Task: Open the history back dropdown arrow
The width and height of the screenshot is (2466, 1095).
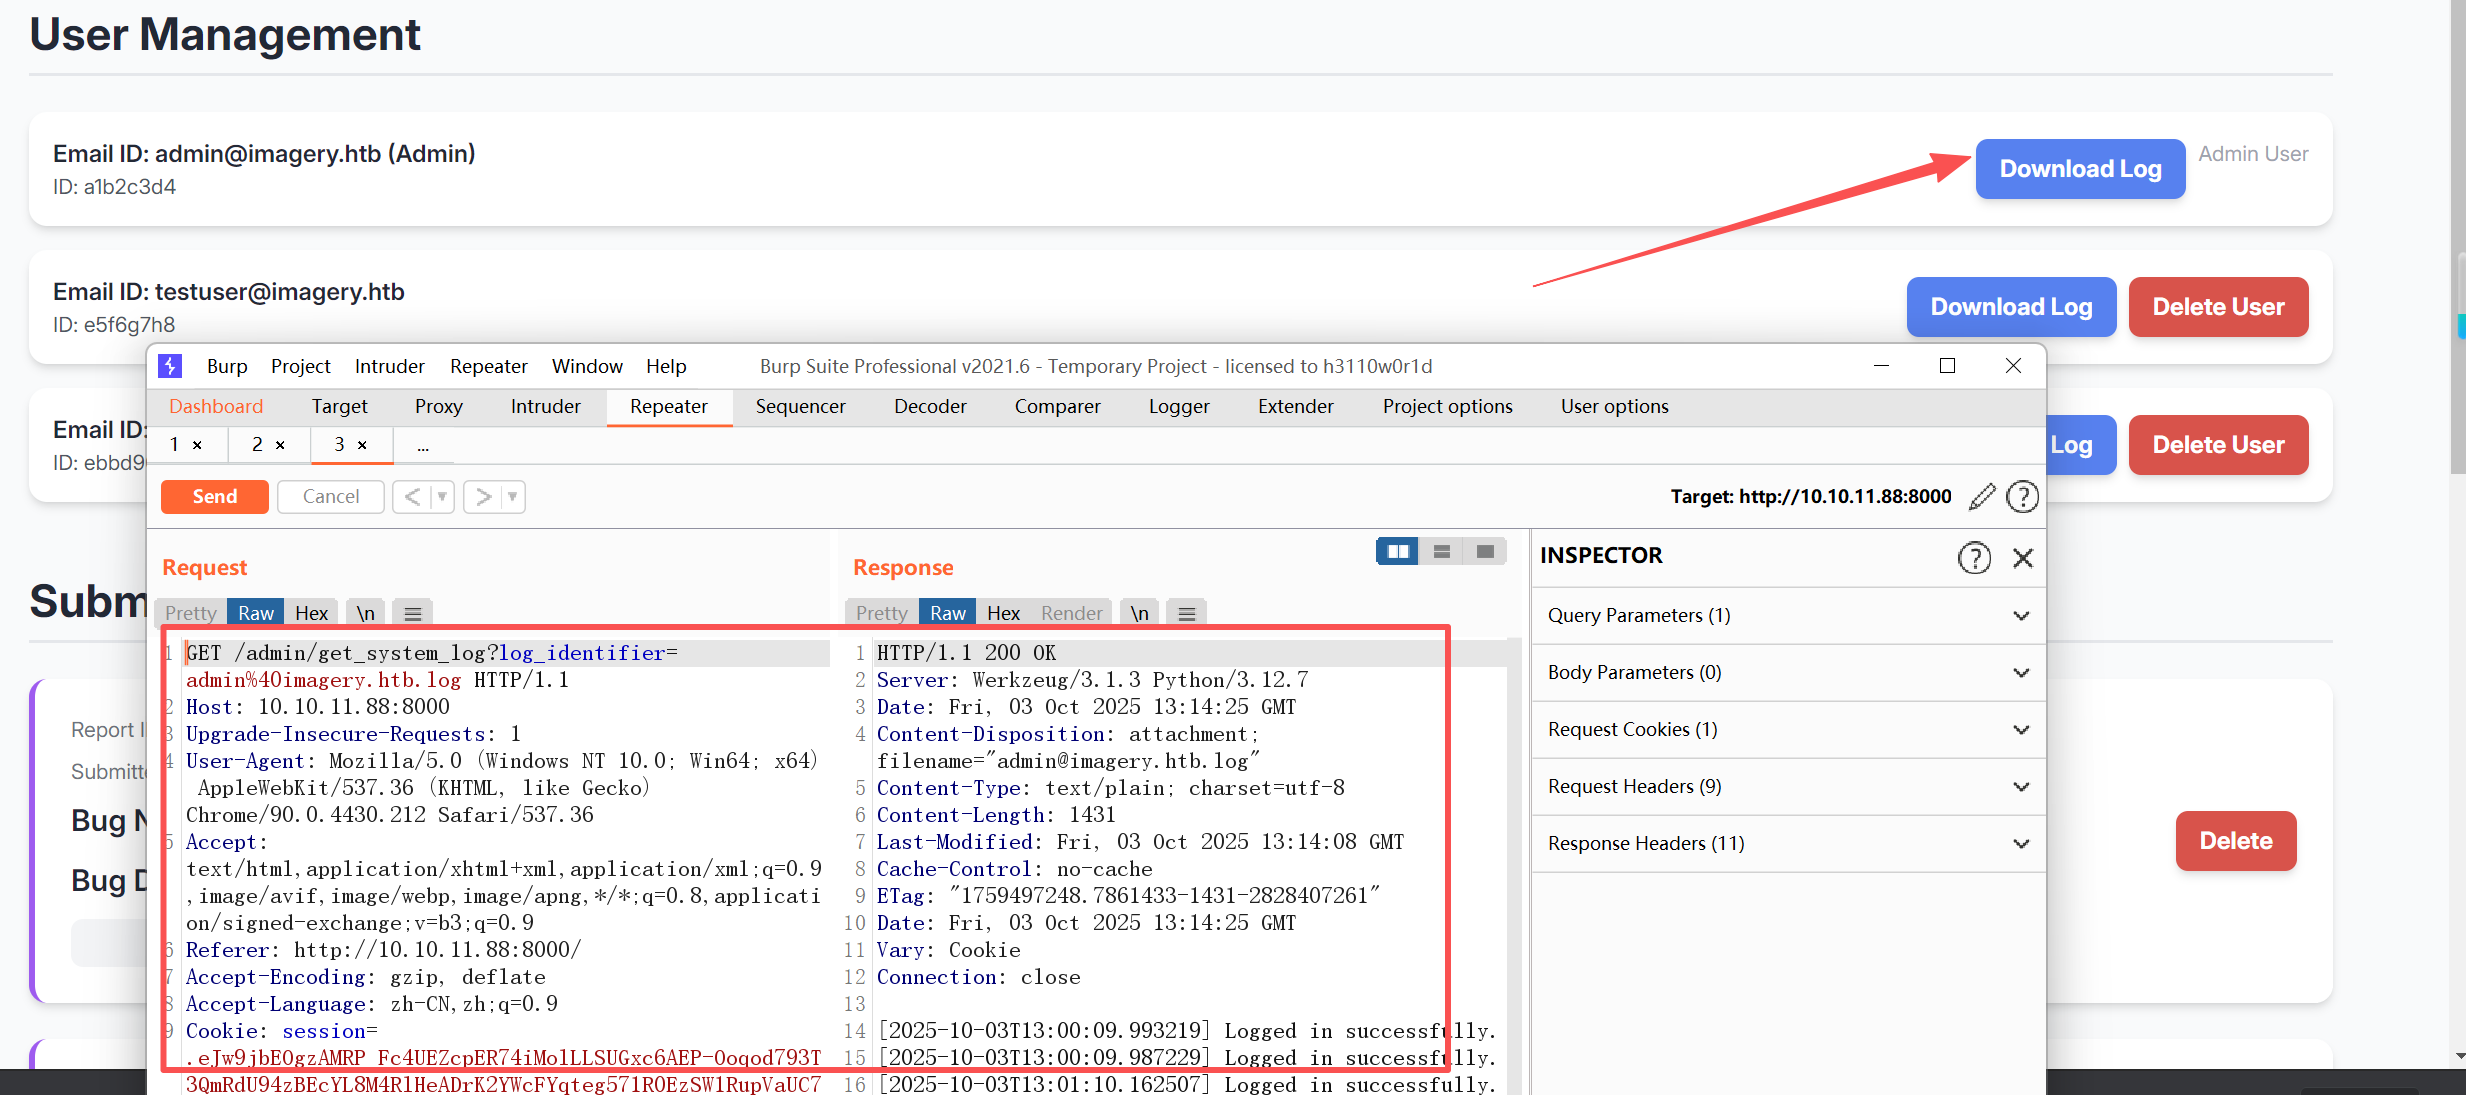Action: [x=442, y=497]
